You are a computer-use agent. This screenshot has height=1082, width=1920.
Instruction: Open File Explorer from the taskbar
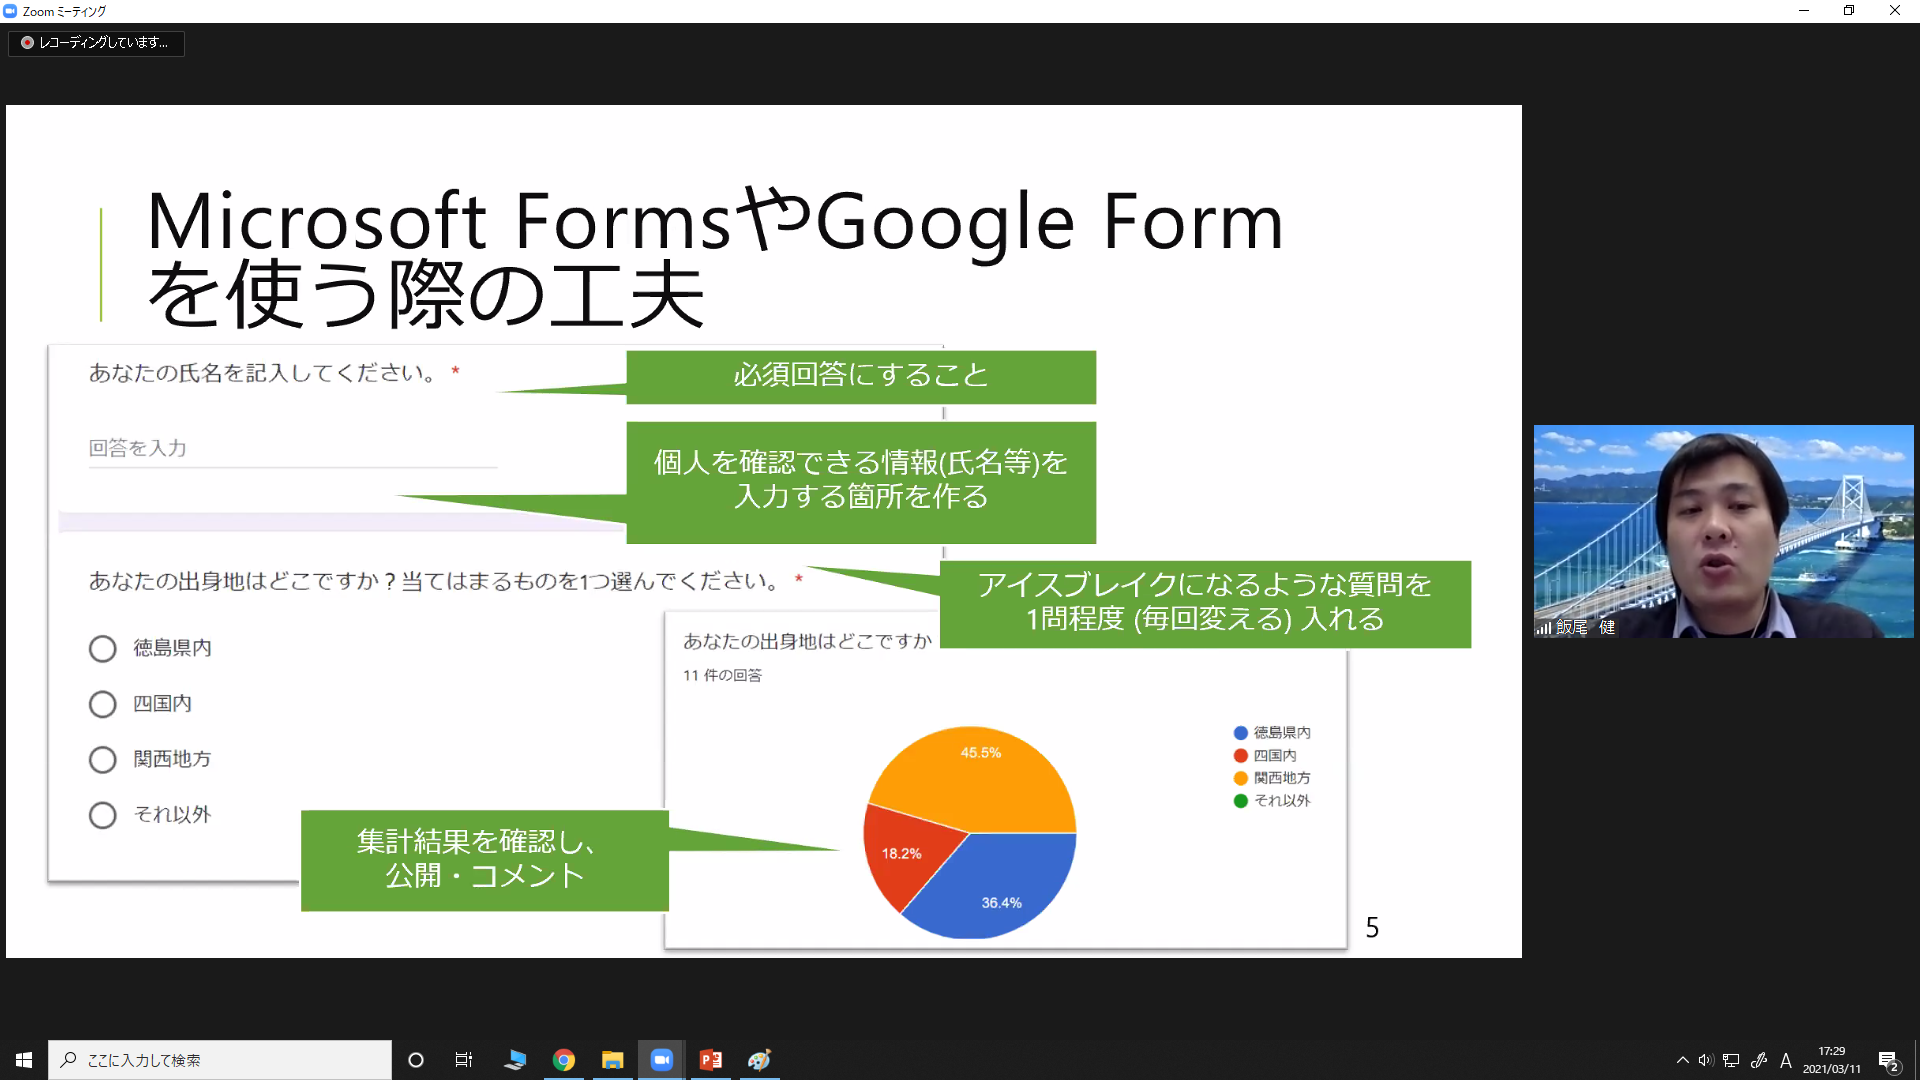coord(613,1061)
